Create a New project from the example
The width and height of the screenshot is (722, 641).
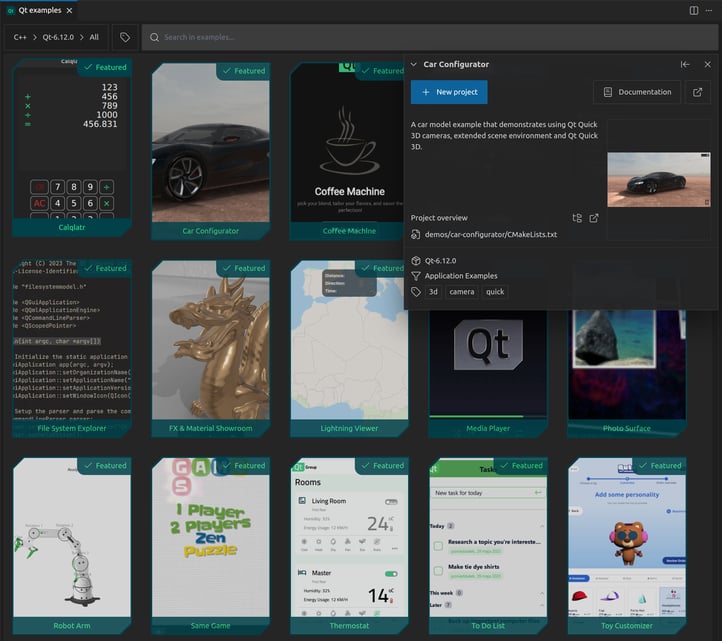click(x=449, y=92)
